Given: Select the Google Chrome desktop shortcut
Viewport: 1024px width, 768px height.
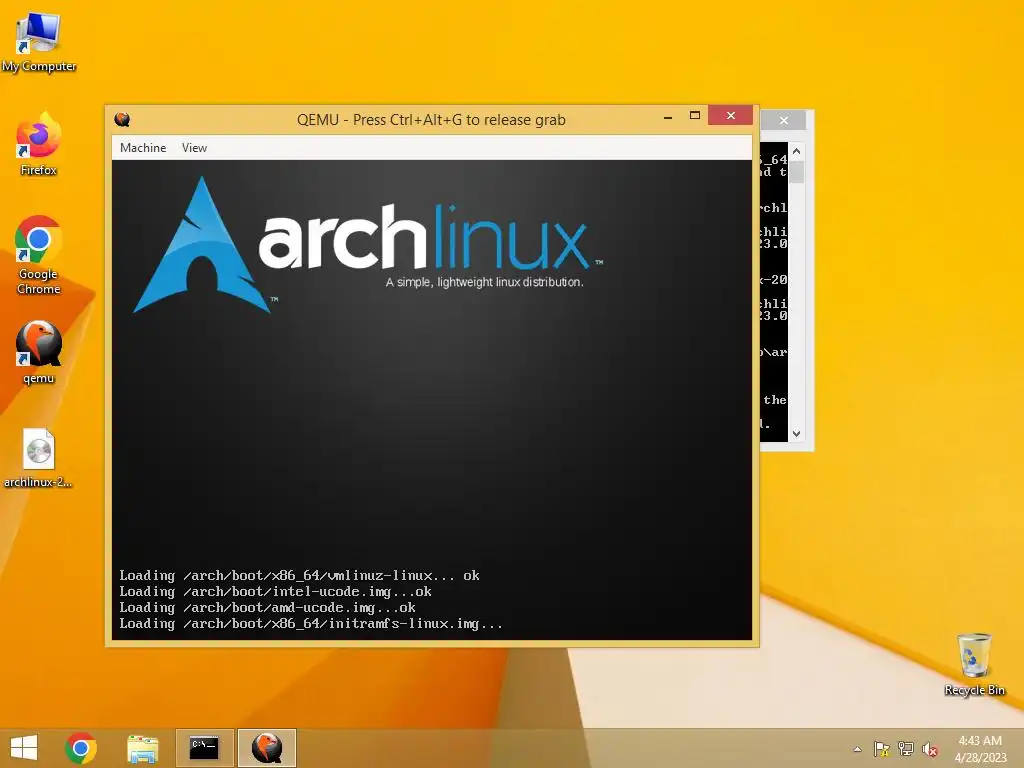Looking at the screenshot, I should coord(39,255).
